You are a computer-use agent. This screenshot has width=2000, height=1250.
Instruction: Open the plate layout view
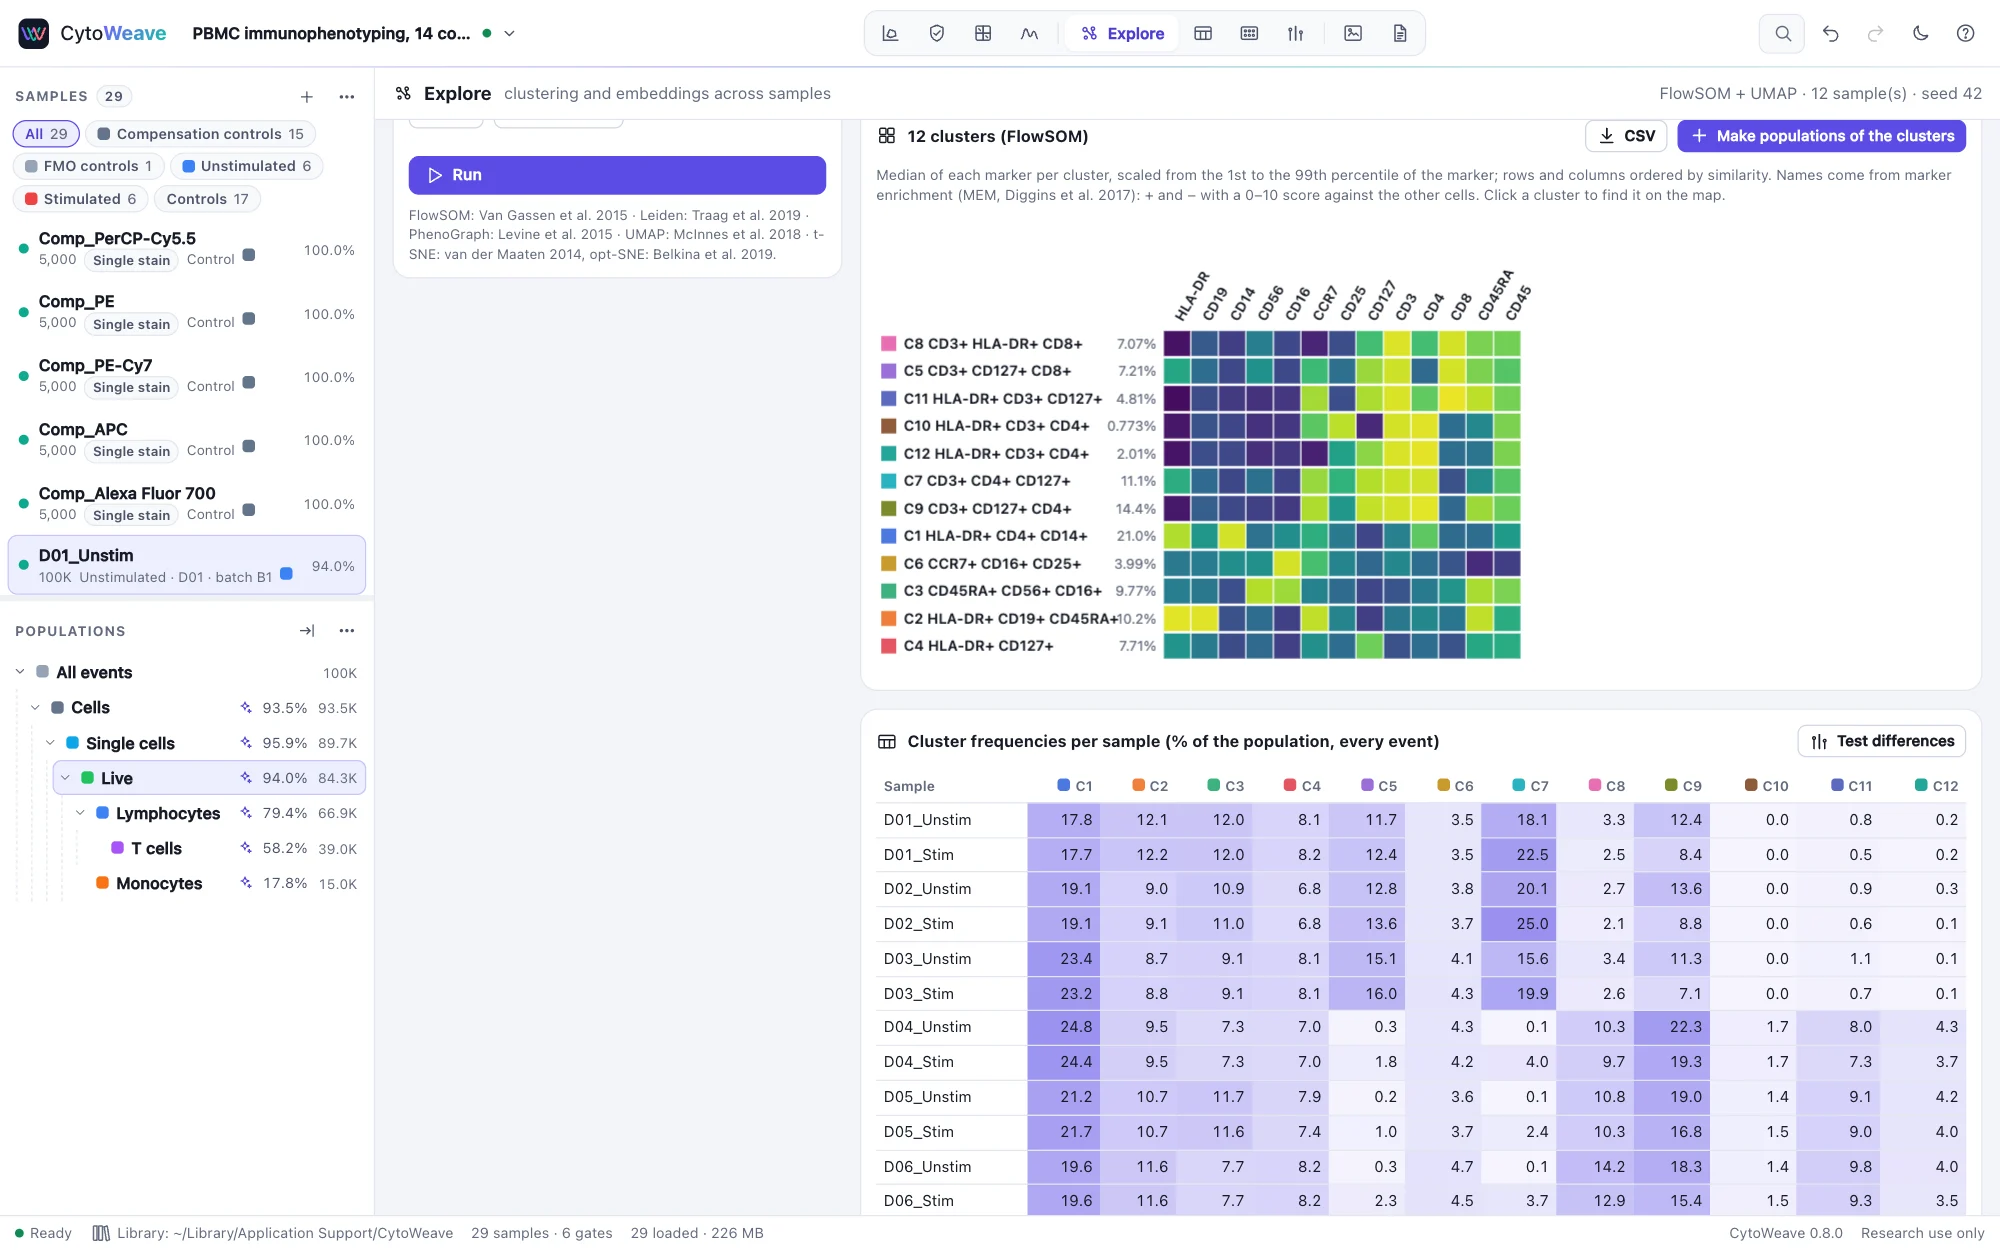pos(1249,33)
